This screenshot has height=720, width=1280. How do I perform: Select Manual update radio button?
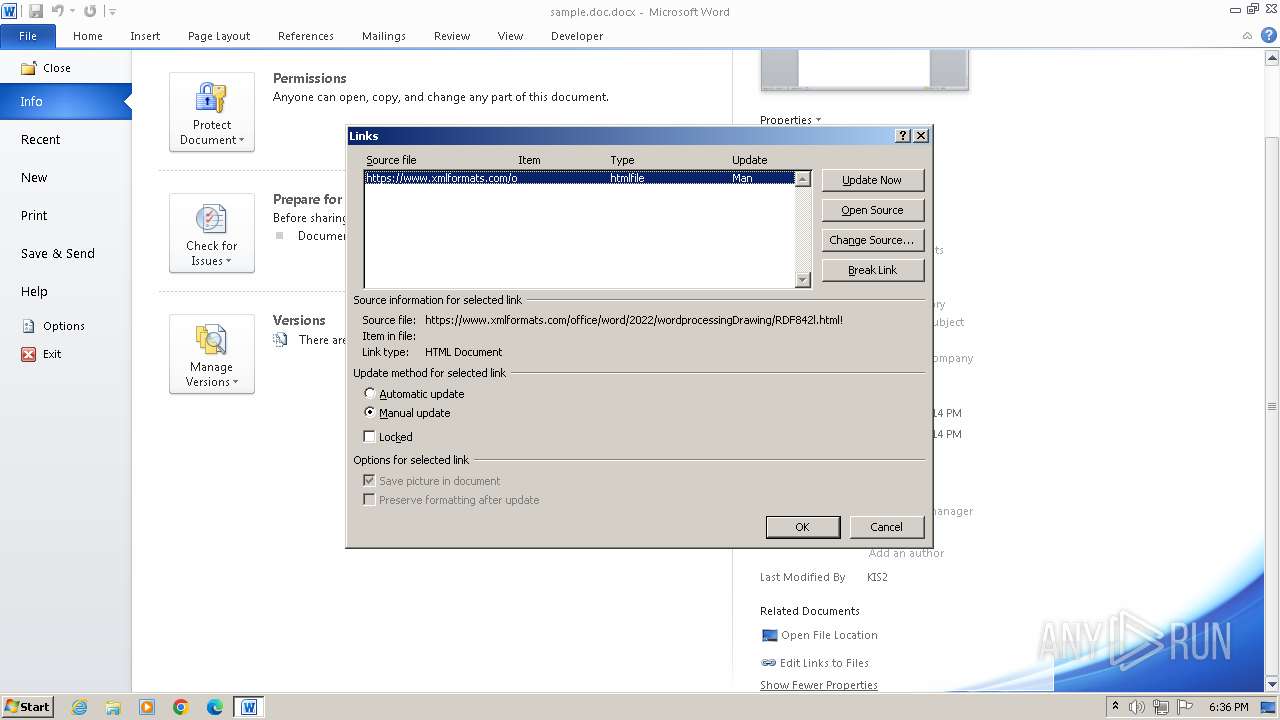(370, 412)
